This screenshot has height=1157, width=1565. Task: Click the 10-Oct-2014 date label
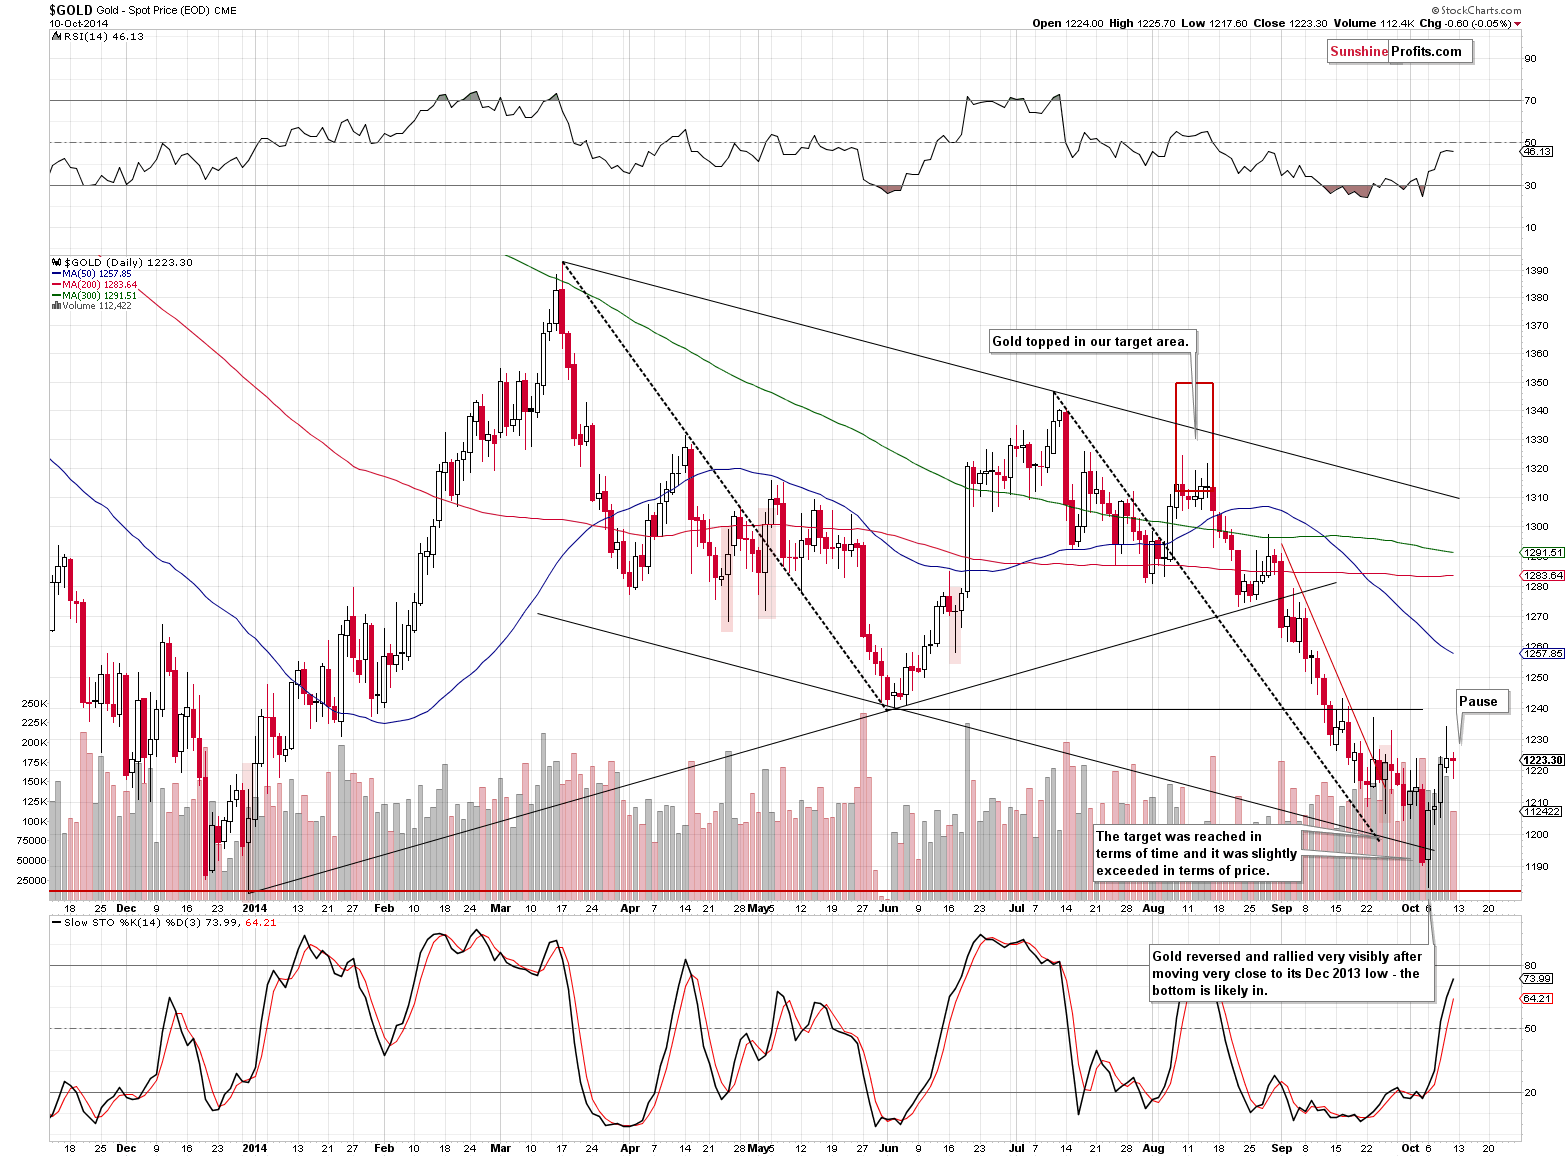click(78, 23)
